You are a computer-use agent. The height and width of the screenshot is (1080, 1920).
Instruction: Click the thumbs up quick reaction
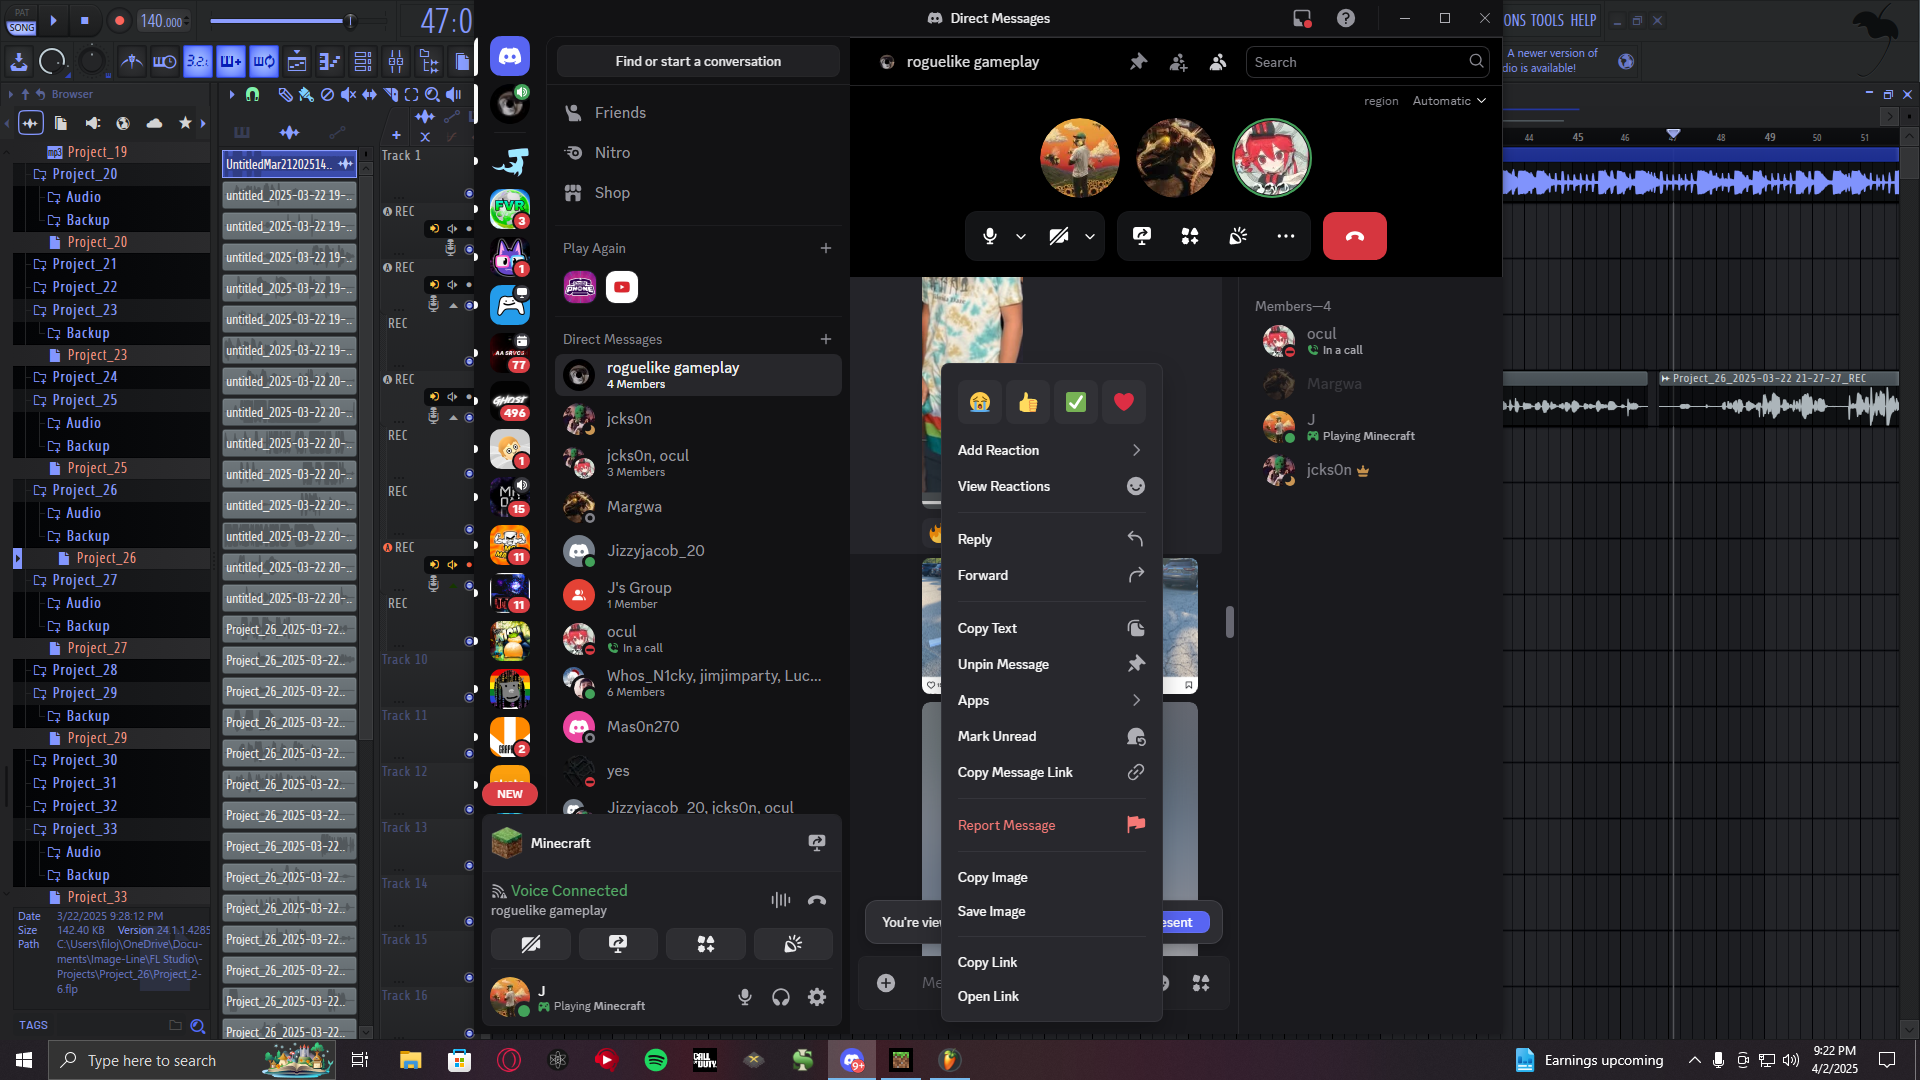click(x=1028, y=402)
